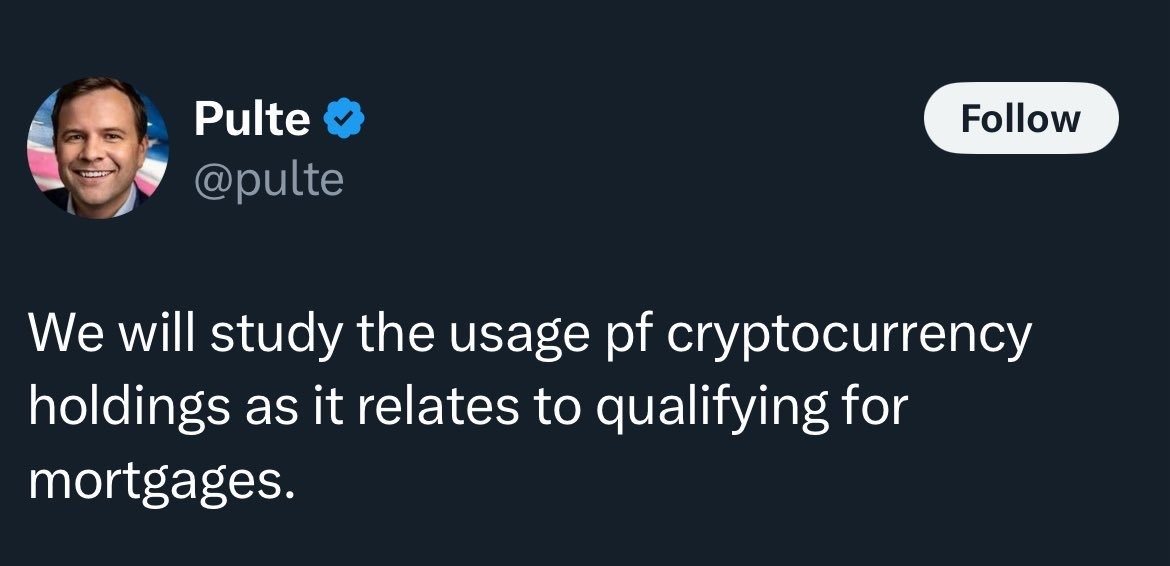The image size is (1170, 566).
Task: Click the Pulte display name
Action: [x=252, y=120]
